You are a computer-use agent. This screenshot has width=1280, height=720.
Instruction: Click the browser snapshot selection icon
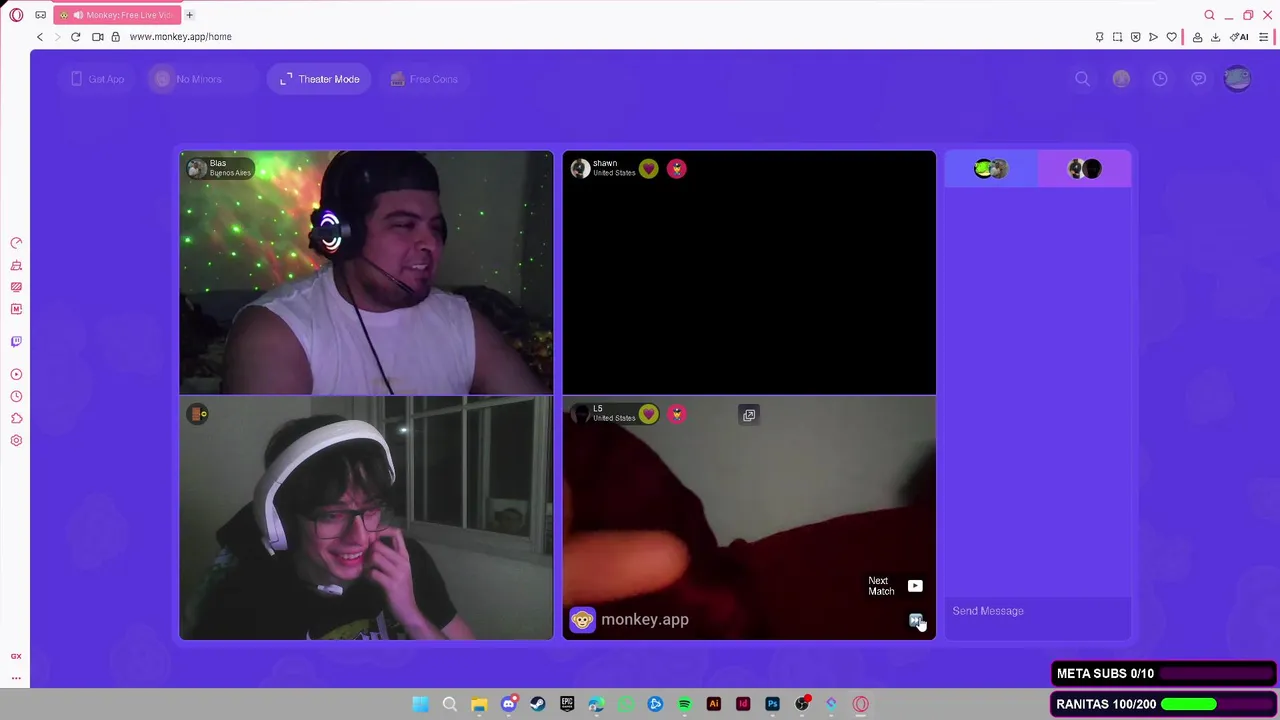pos(1117,37)
